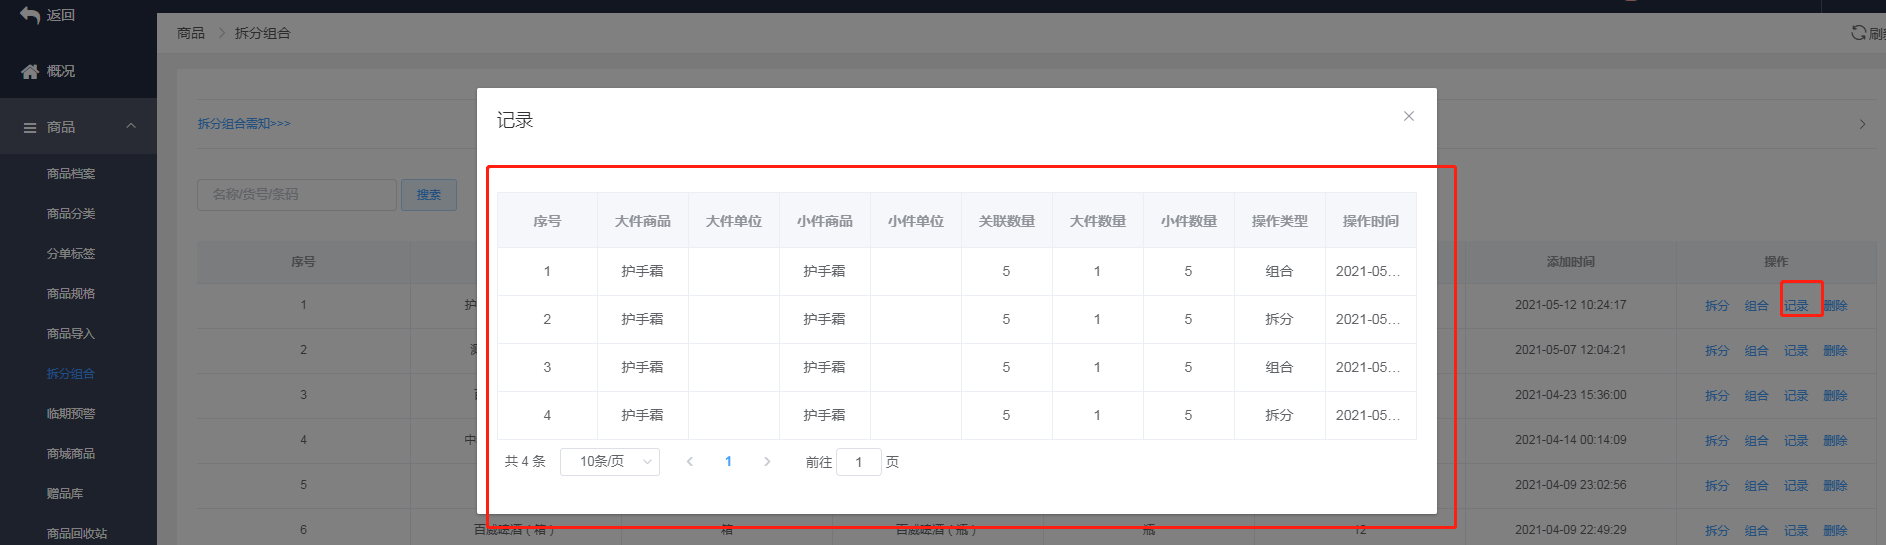Open 商品回收站 in the sidebar

tap(77, 534)
